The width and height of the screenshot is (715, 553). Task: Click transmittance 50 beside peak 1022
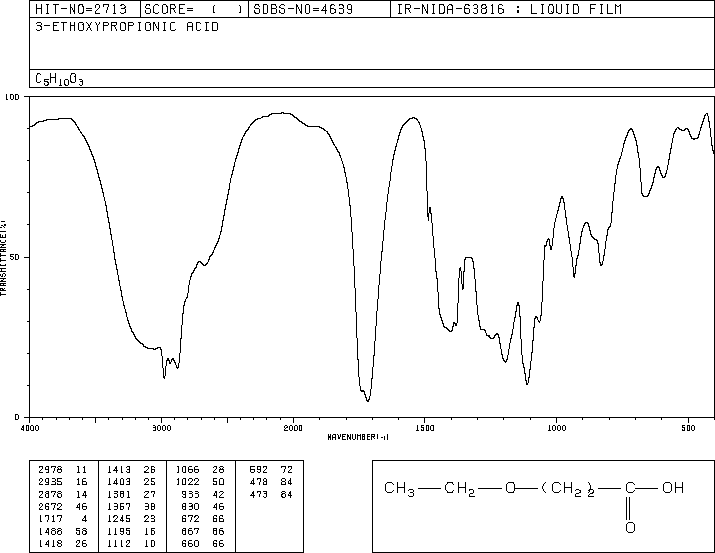pos(218,482)
